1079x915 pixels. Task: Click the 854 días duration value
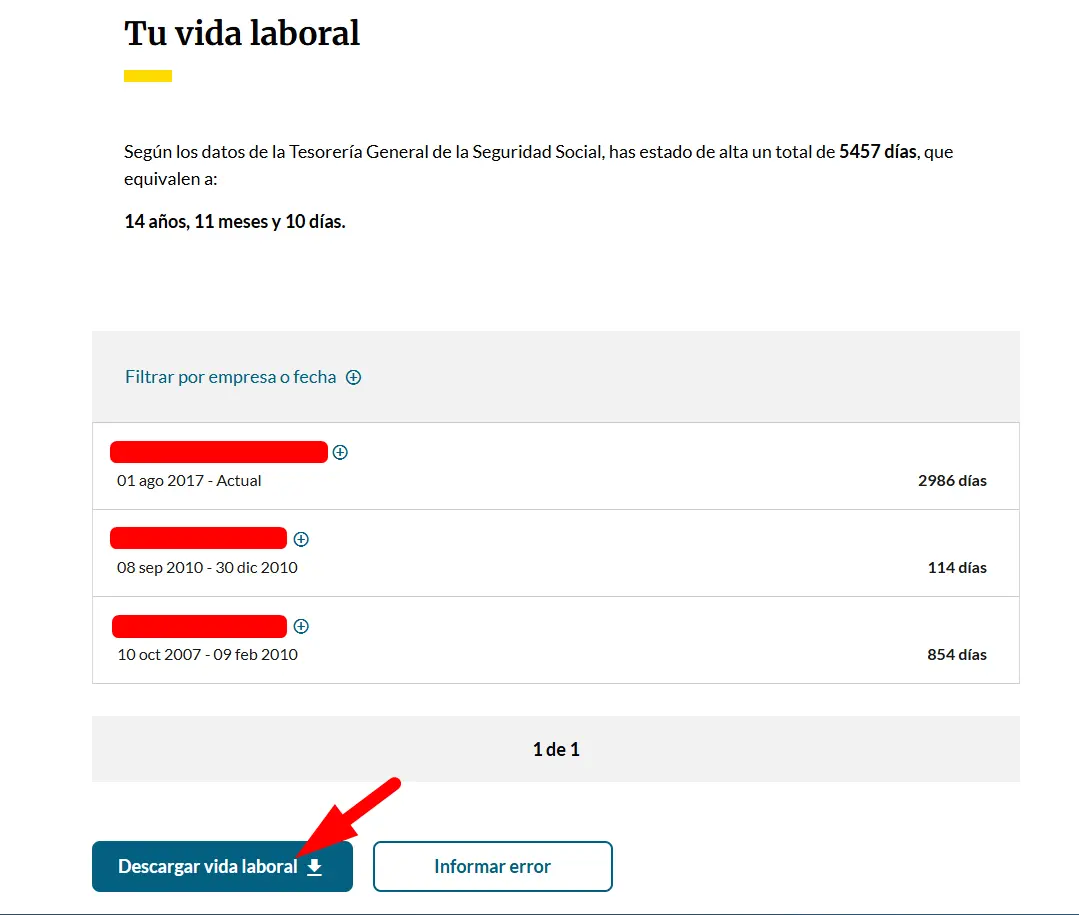tap(957, 654)
